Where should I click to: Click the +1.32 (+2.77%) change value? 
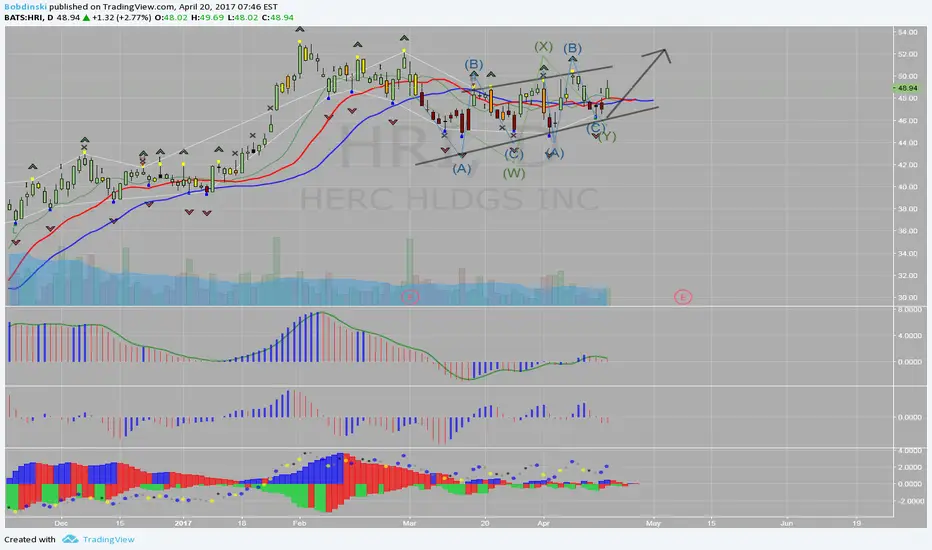click(x=122, y=18)
